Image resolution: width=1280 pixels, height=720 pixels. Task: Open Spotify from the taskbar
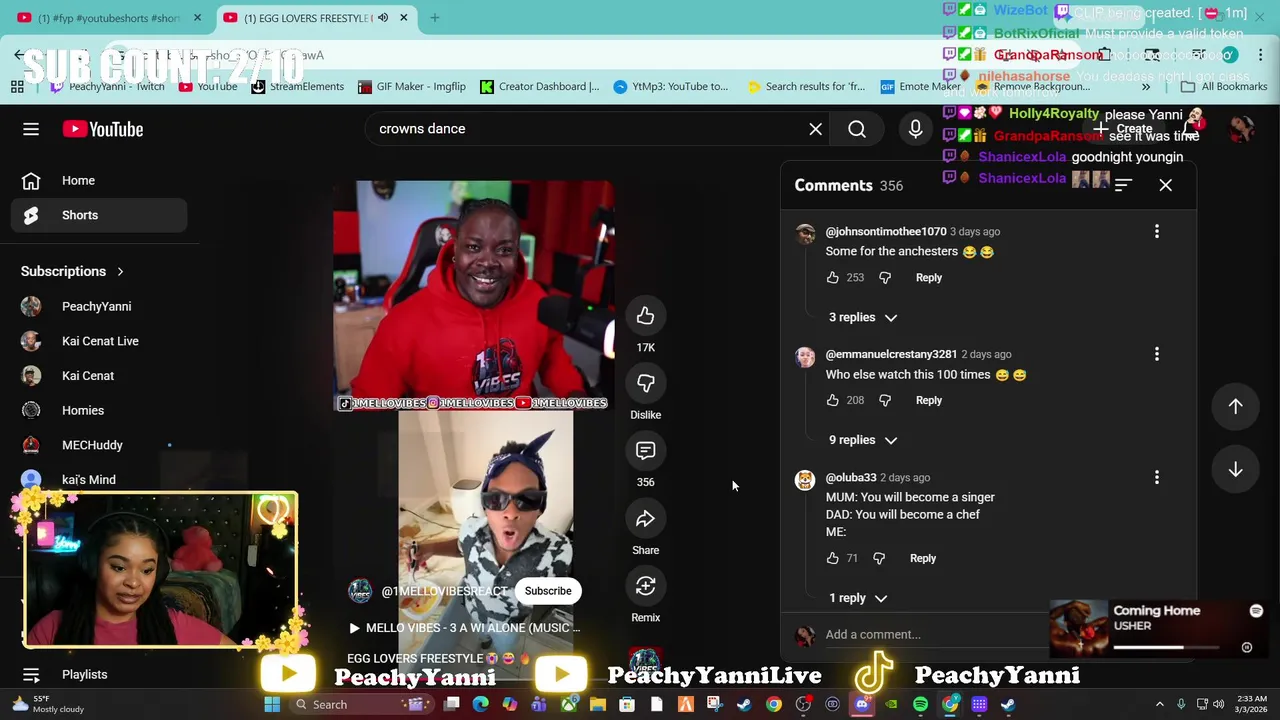point(920,705)
